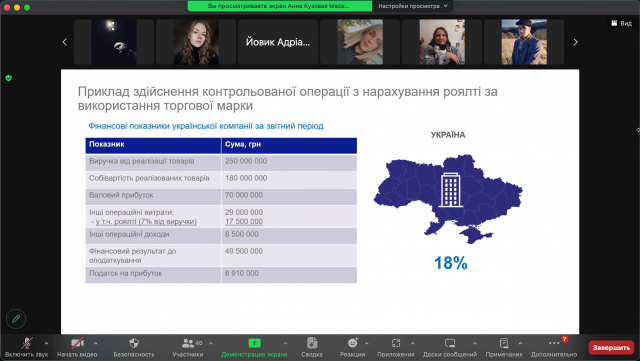Expand reactions options arrow
Image resolution: width=640 pixels, height=361 pixels.
[x=367, y=343]
